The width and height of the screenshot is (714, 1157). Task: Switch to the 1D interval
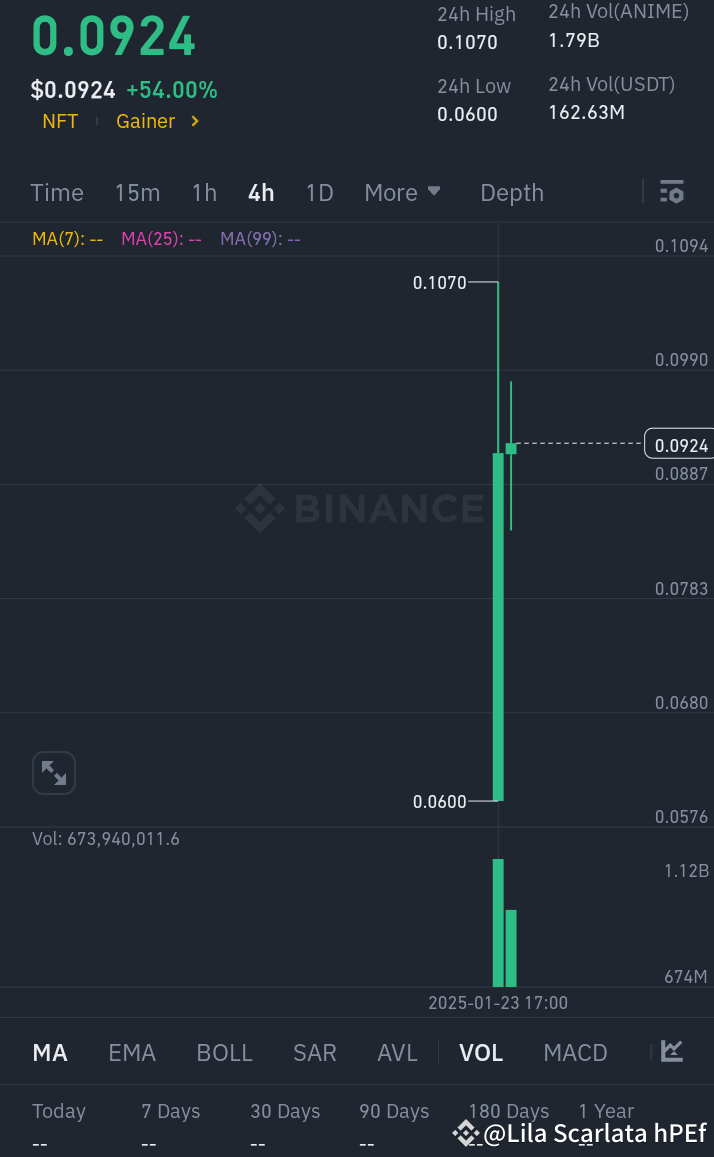click(319, 192)
